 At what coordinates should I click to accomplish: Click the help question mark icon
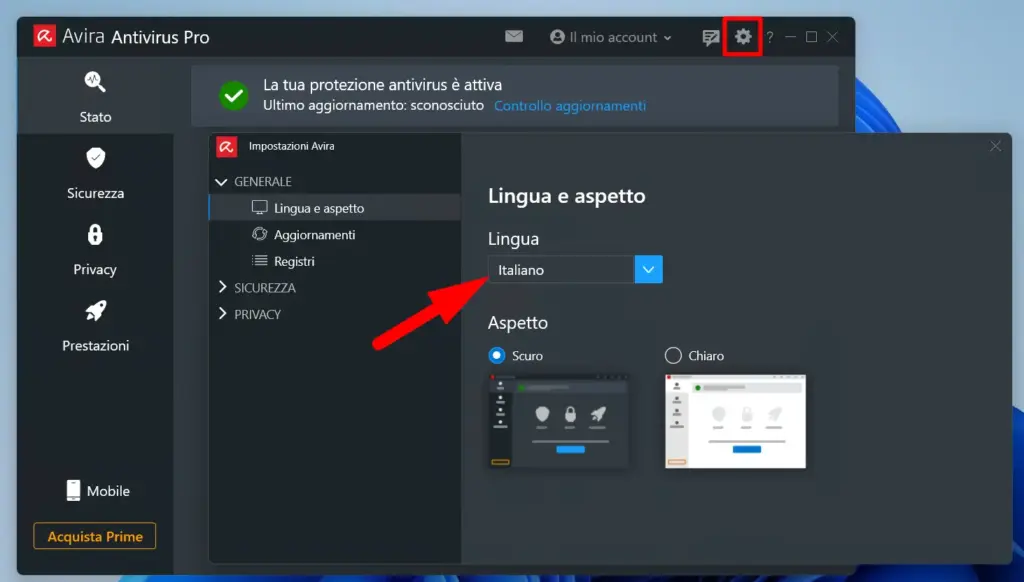770,37
